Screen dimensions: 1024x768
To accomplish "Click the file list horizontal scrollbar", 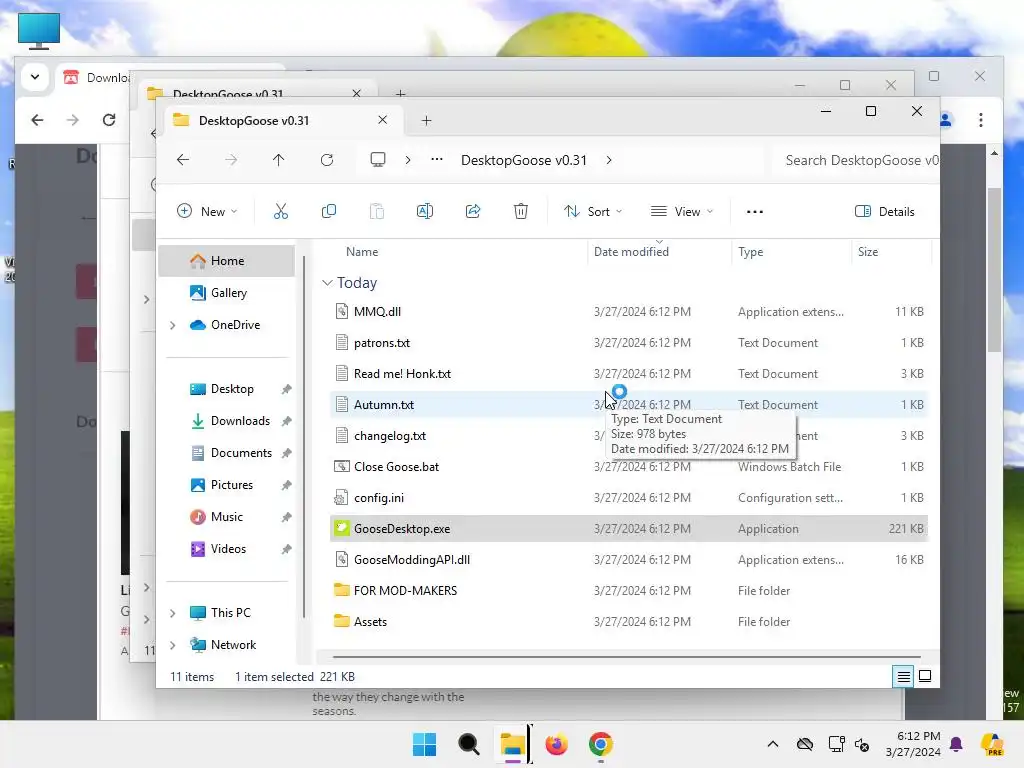I will [x=626, y=656].
